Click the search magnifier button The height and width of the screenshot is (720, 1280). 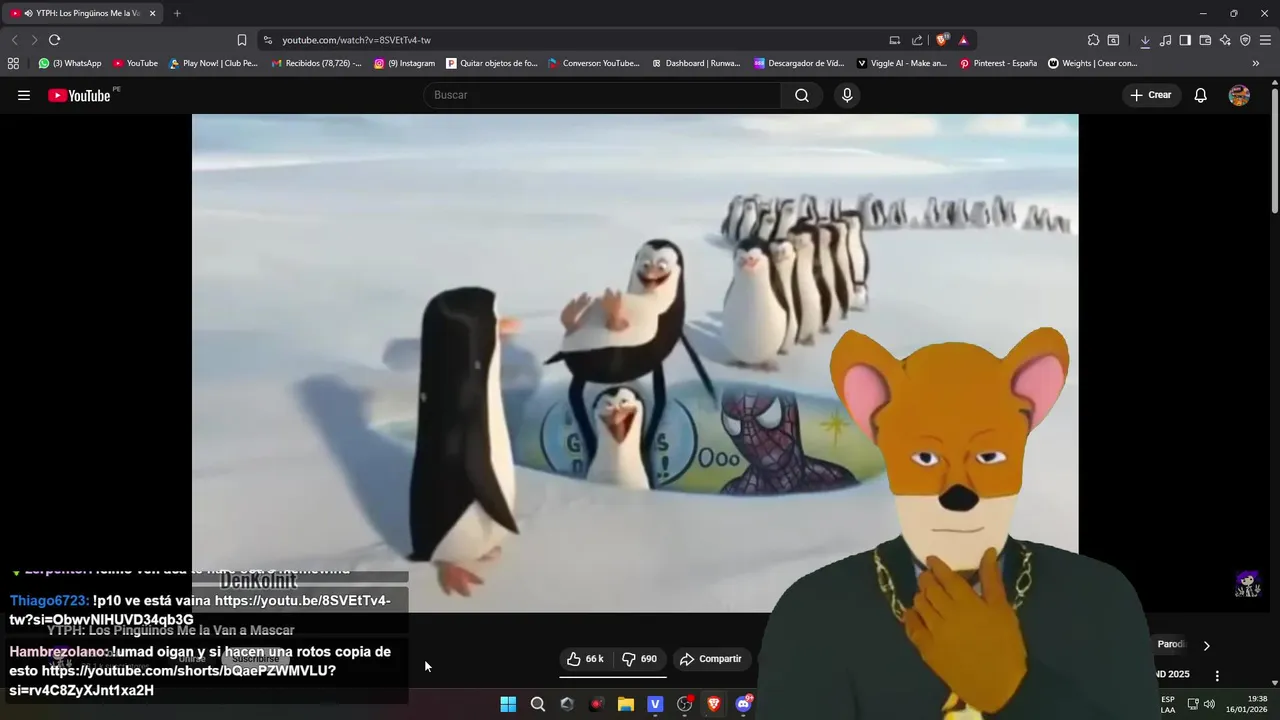pyautogui.click(x=801, y=95)
